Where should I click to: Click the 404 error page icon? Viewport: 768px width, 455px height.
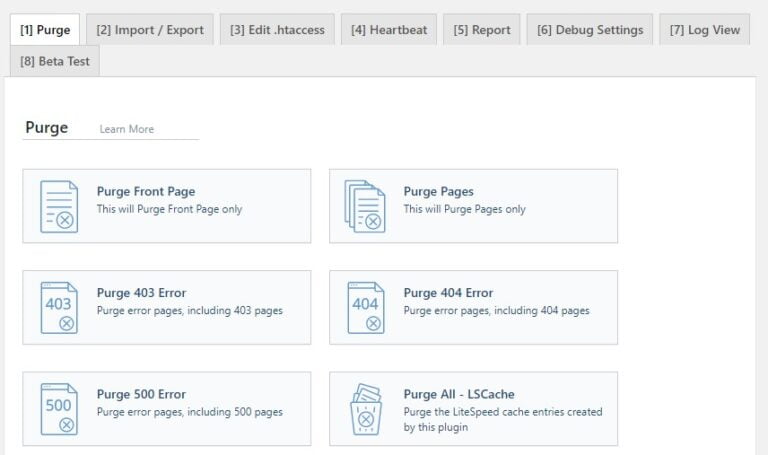pyautogui.click(x=365, y=308)
